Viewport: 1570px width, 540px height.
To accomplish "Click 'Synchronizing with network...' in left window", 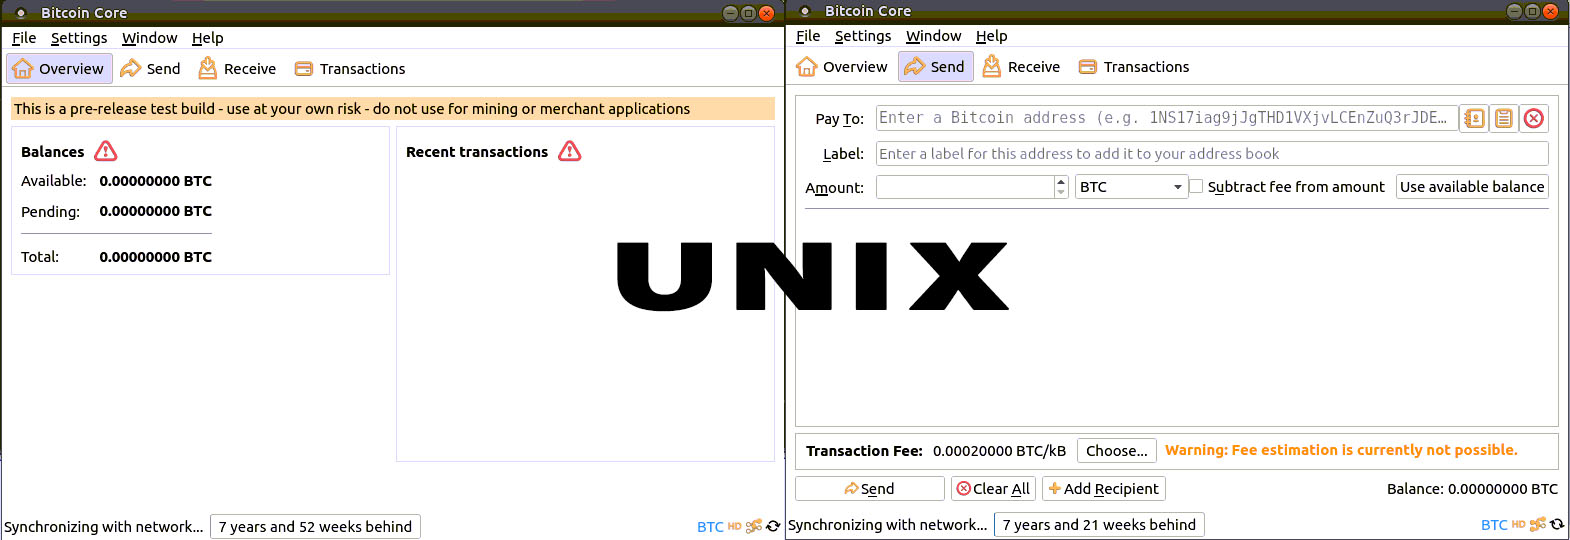I will [x=104, y=527].
